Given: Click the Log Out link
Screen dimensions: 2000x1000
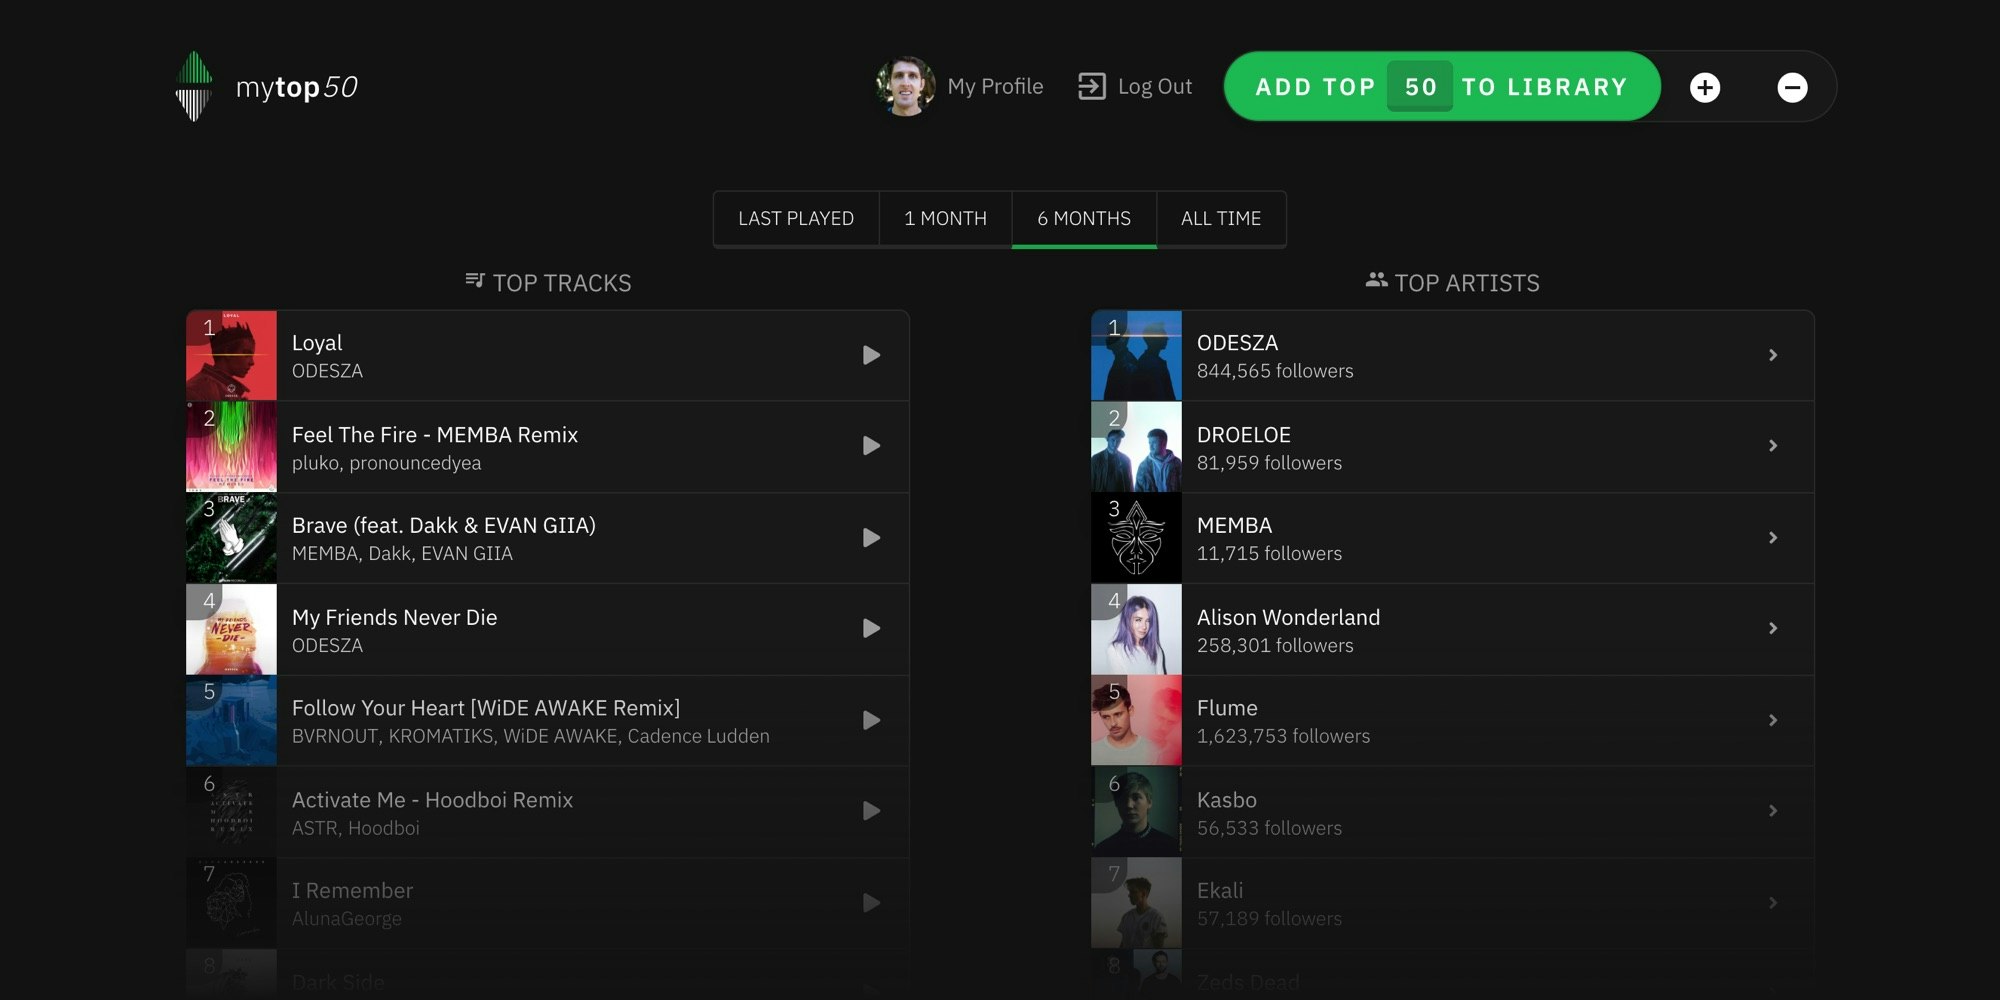Looking at the screenshot, I should 1155,87.
